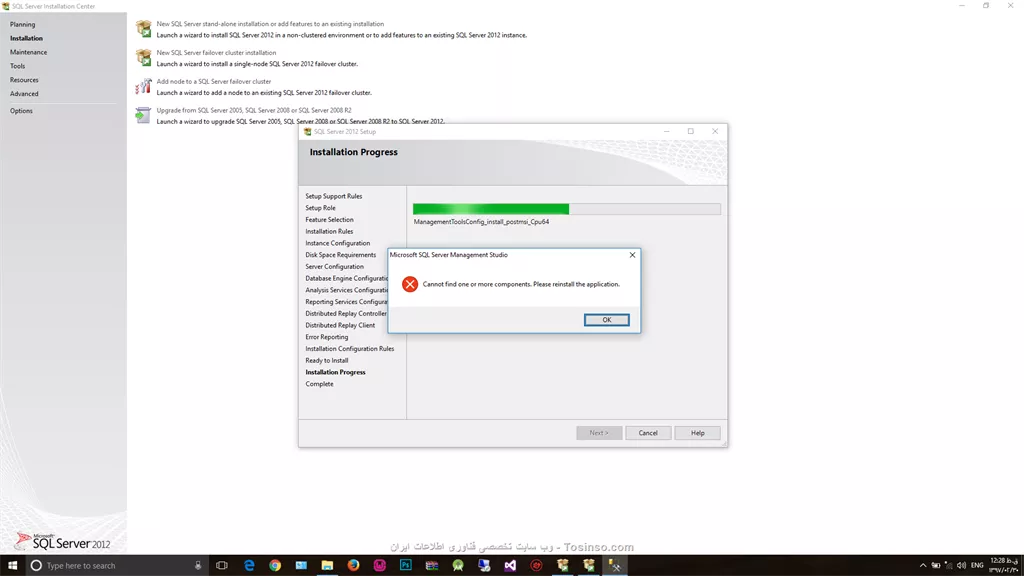Click the installation progress bar
Viewport: 1024px width, 576px height.
567,209
